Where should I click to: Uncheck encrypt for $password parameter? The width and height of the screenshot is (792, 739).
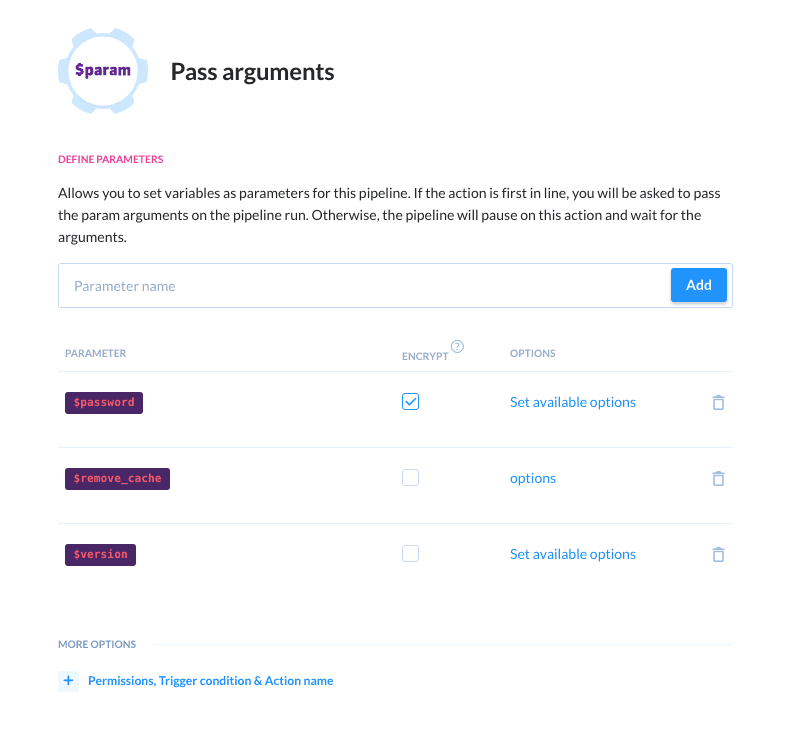410,402
